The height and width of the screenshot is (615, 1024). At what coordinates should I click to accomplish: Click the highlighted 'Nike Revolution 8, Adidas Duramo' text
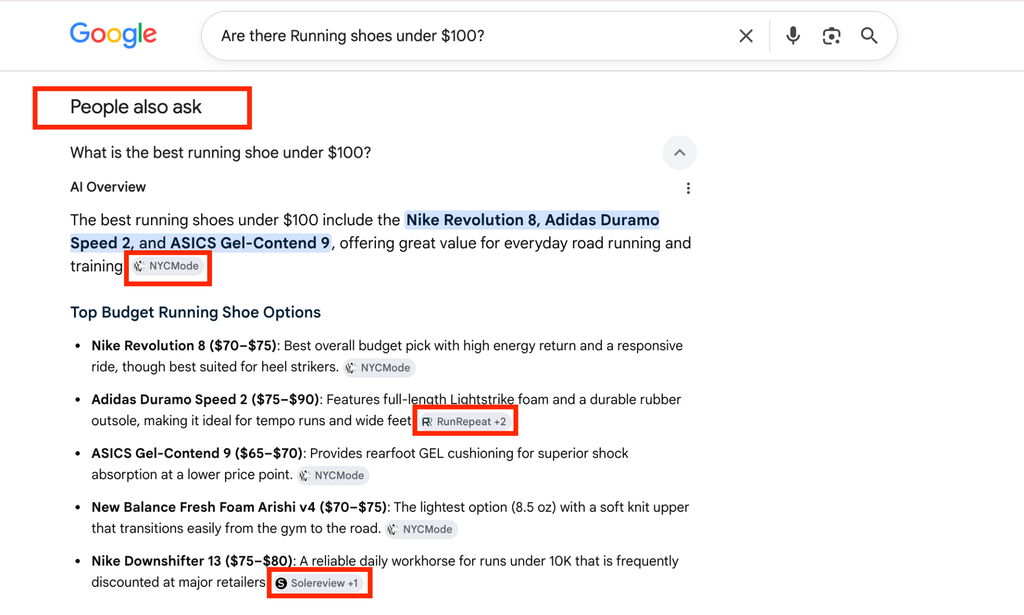pyautogui.click(x=532, y=220)
